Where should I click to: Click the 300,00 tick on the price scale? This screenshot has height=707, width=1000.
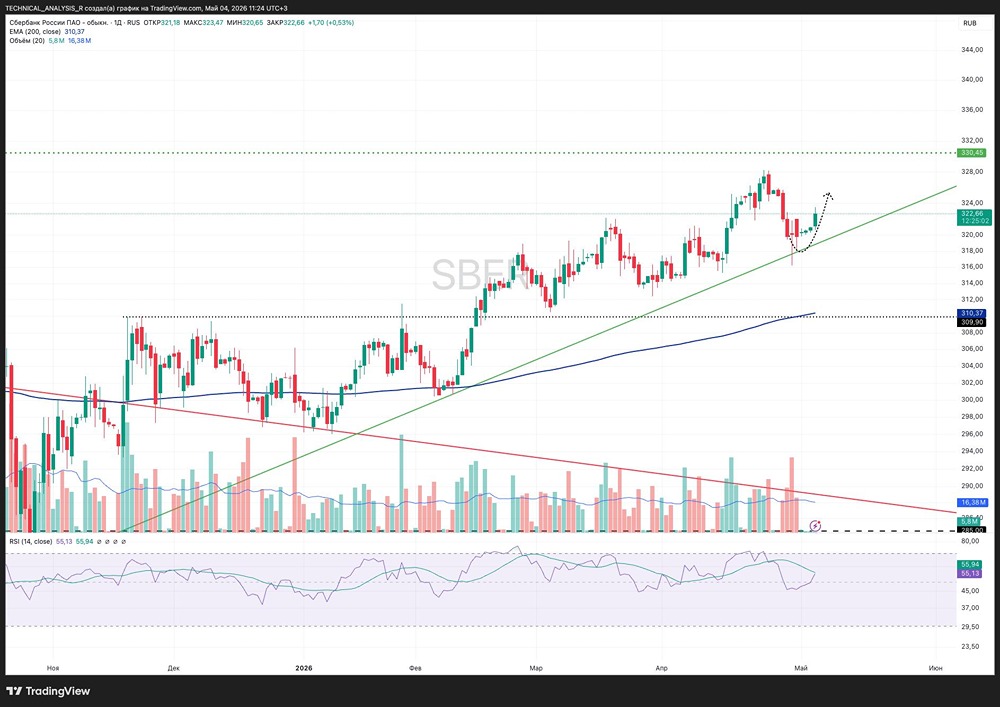click(x=972, y=400)
